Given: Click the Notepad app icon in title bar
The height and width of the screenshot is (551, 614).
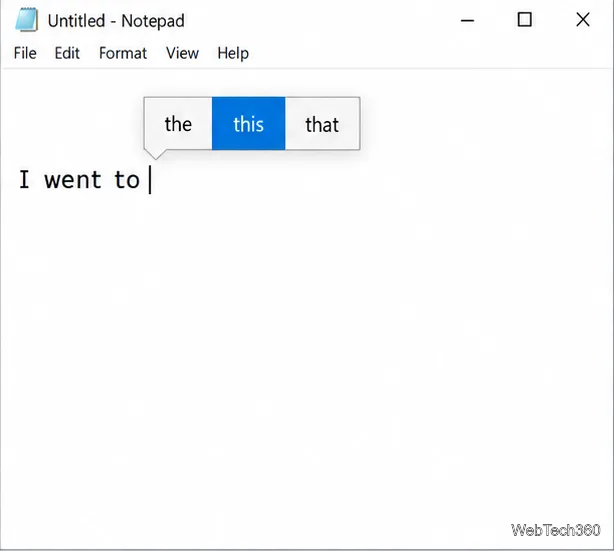Looking at the screenshot, I should 27,20.
